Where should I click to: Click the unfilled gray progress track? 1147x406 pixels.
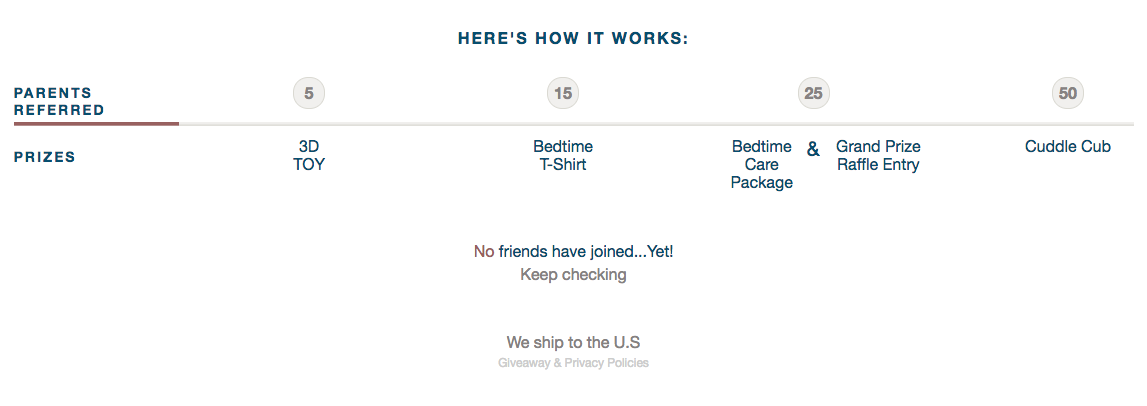tap(656, 124)
